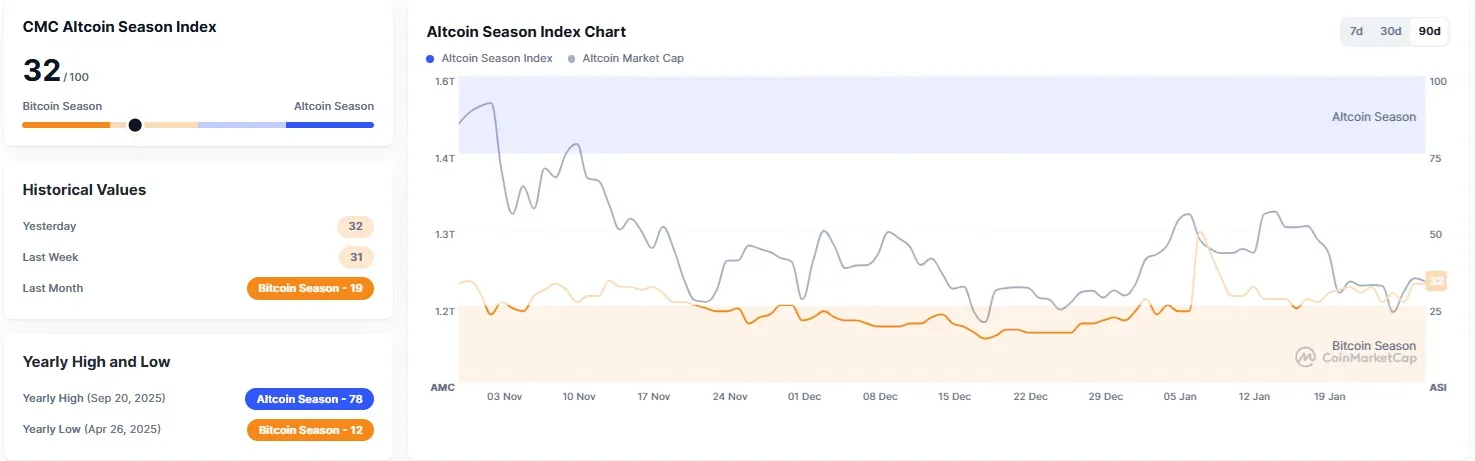This screenshot has width=1475, height=461.
Task: Click the Altcoin Season - 78 badge
Action: [x=309, y=399]
